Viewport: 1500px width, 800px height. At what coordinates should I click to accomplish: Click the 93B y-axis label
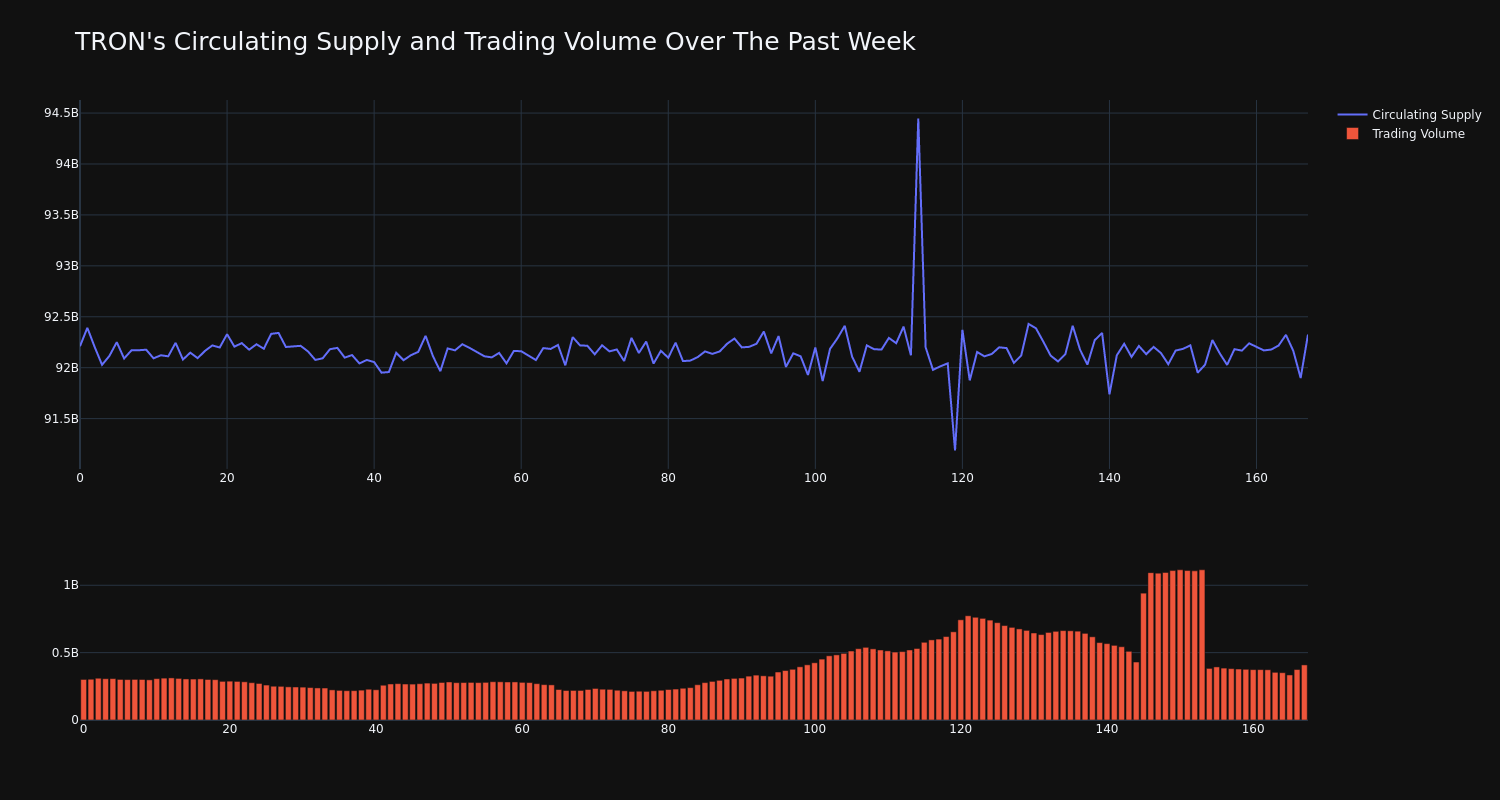(67, 266)
